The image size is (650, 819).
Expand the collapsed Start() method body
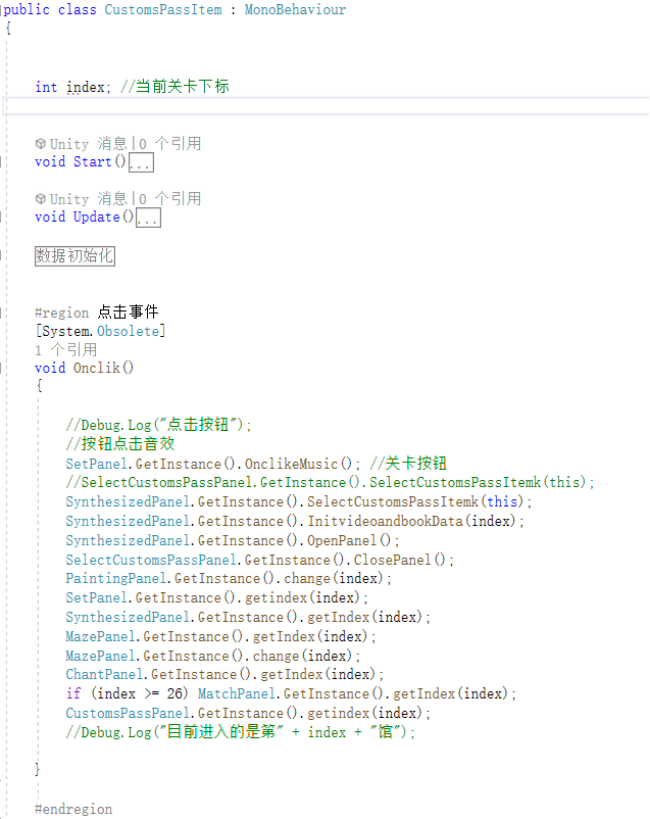point(141,162)
